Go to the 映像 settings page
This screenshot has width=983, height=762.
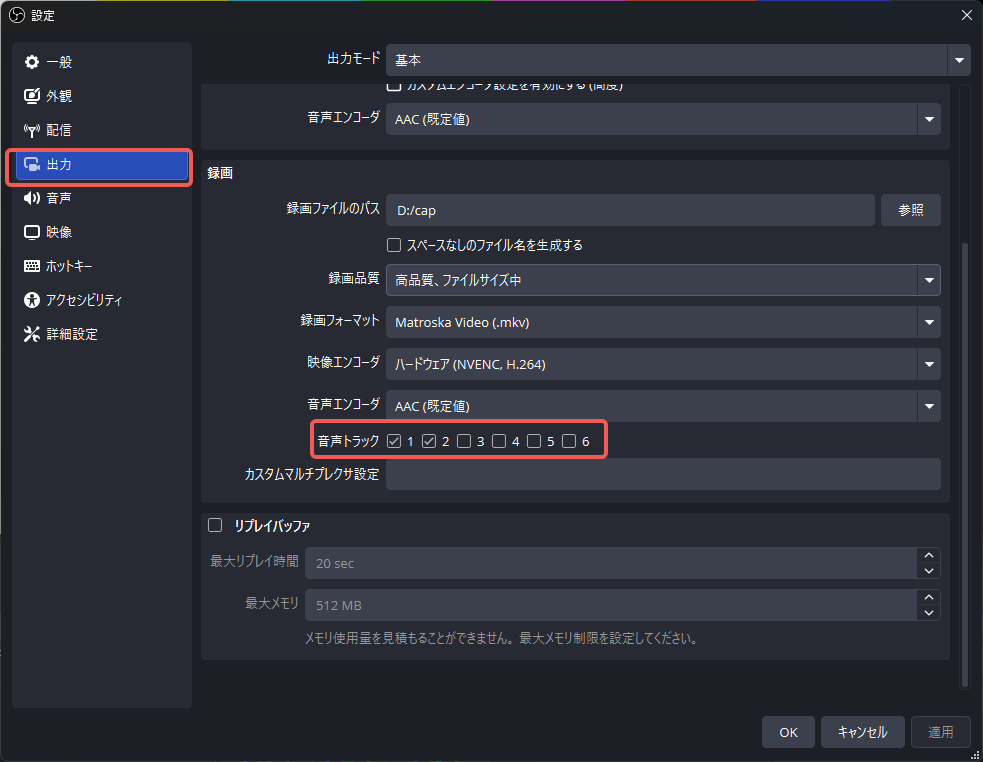[x=102, y=232]
